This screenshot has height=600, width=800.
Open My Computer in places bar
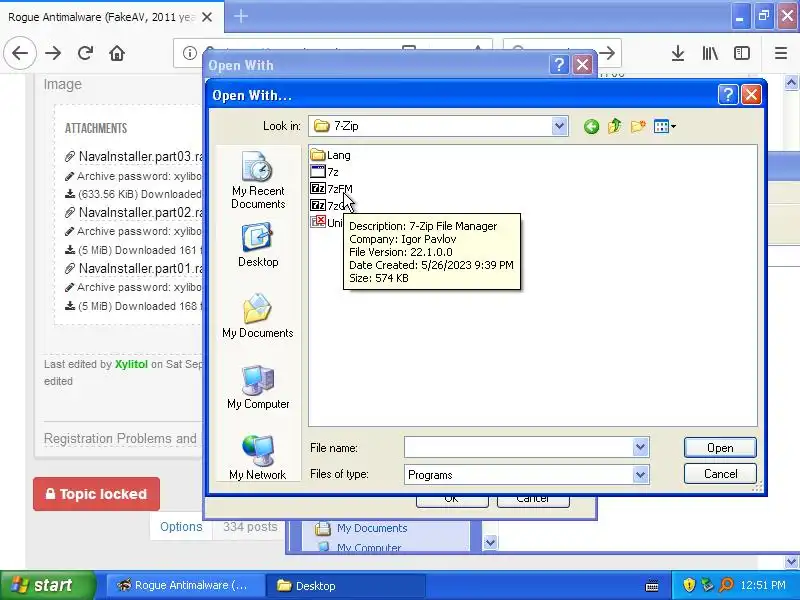(x=258, y=387)
